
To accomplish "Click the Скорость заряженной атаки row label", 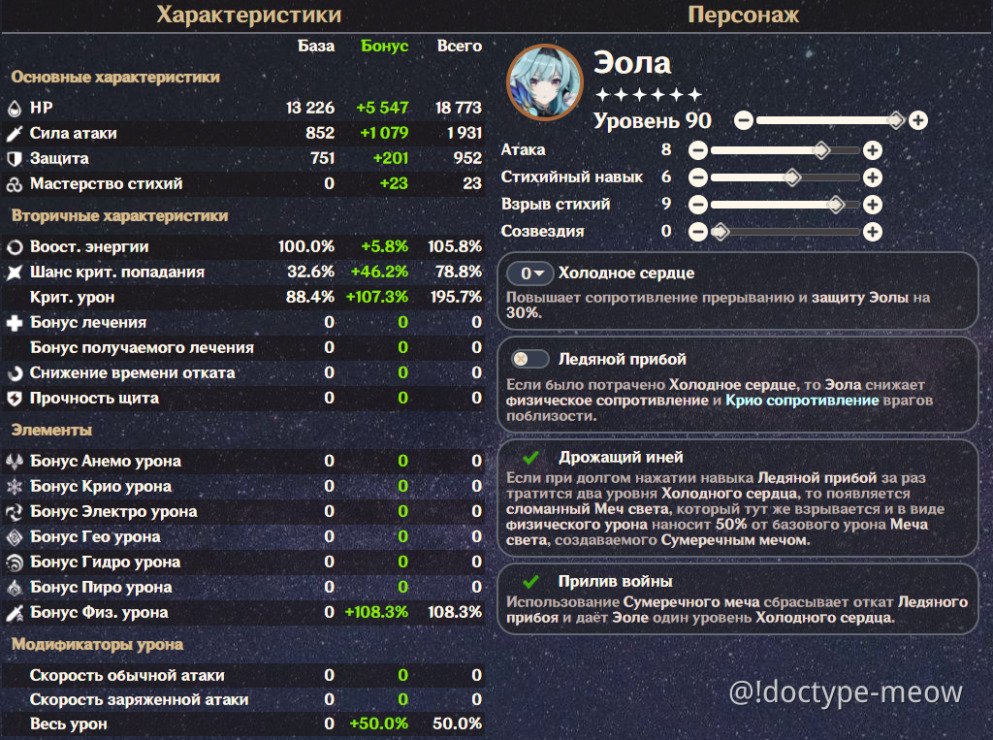I will 139,700.
